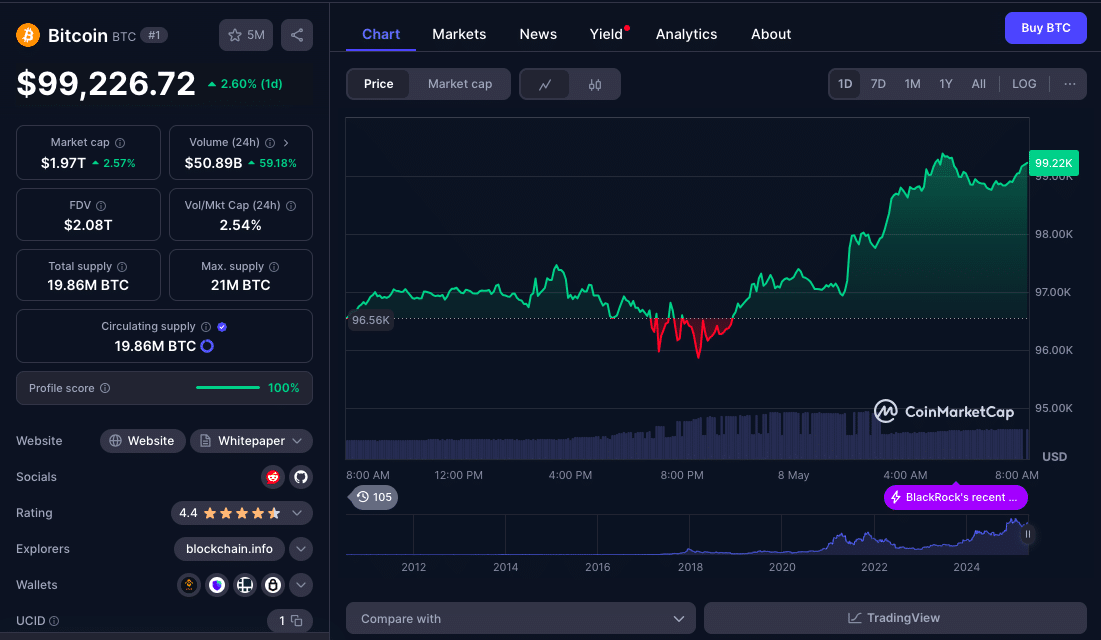1101x640 pixels.
Task: Switch to the Markets tab
Action: tap(459, 34)
